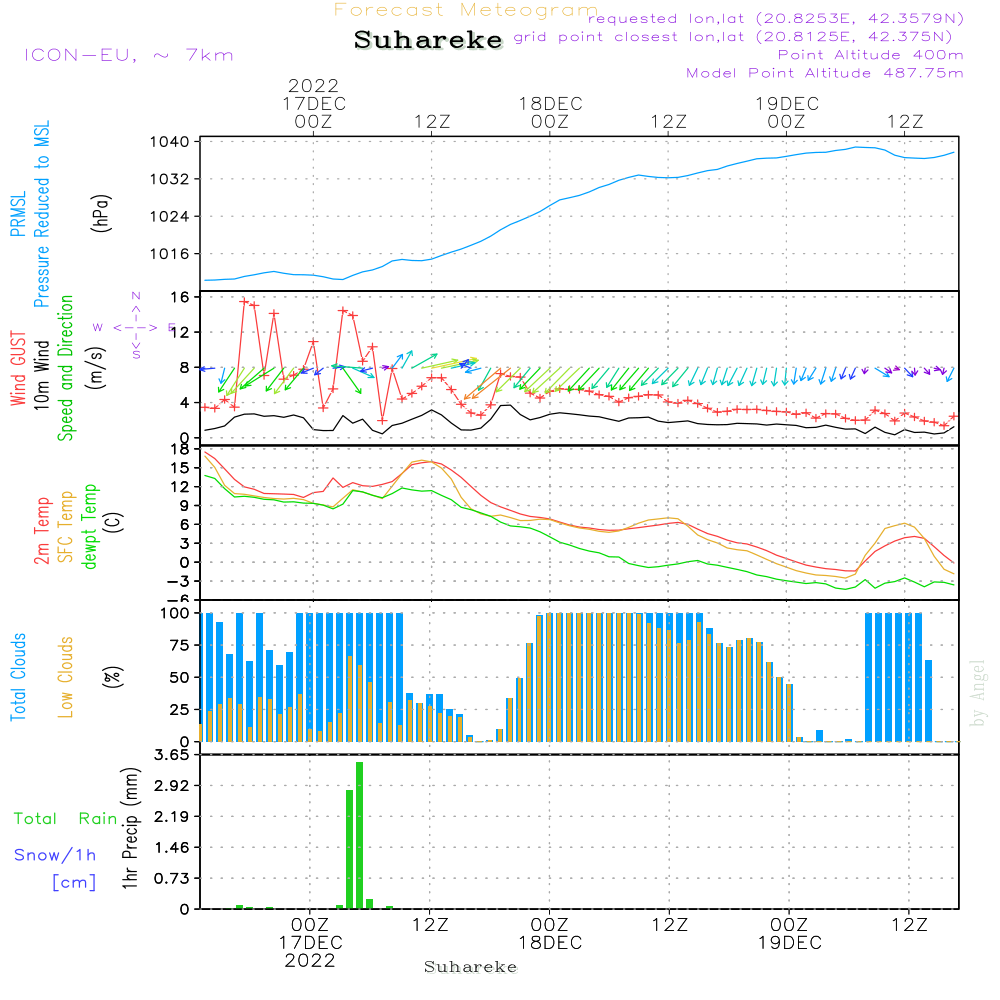Click "Model Point Altitude 487.75m" text
This screenshot has width=1000, height=1000.
pyautogui.click(x=825, y=73)
